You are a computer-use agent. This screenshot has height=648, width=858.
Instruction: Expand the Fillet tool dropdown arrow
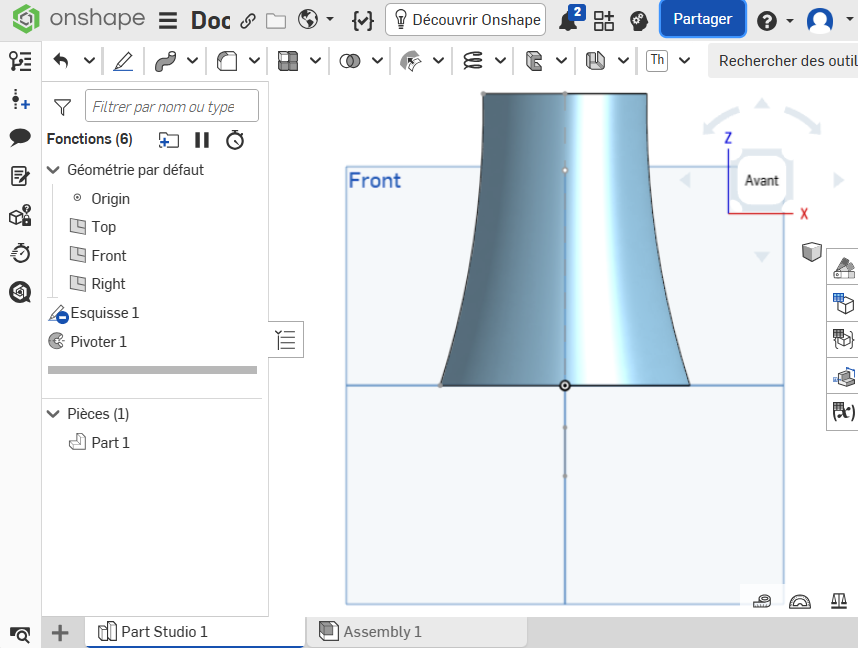click(x=254, y=60)
